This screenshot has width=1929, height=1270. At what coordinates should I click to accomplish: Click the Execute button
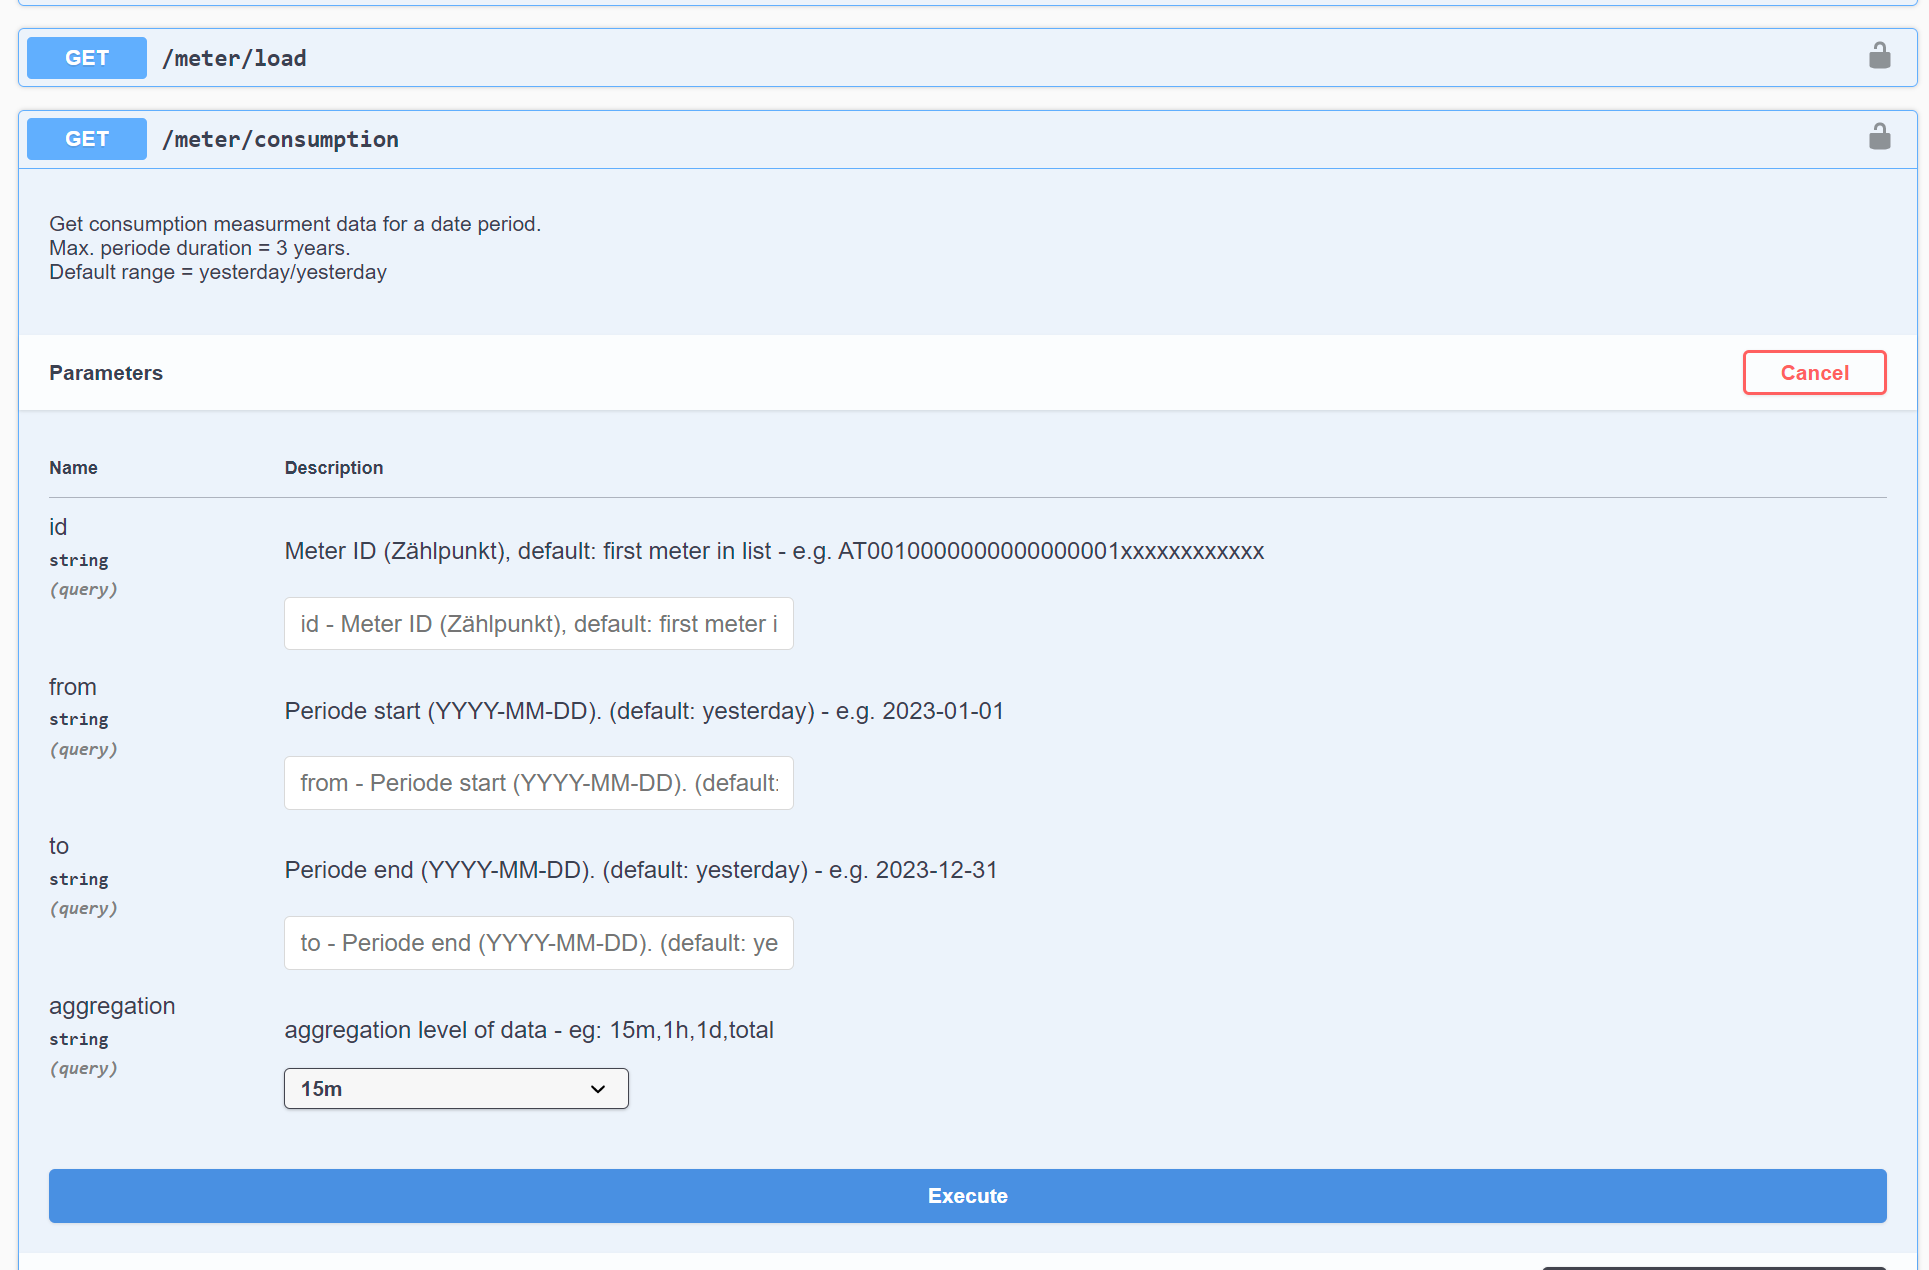coord(967,1195)
